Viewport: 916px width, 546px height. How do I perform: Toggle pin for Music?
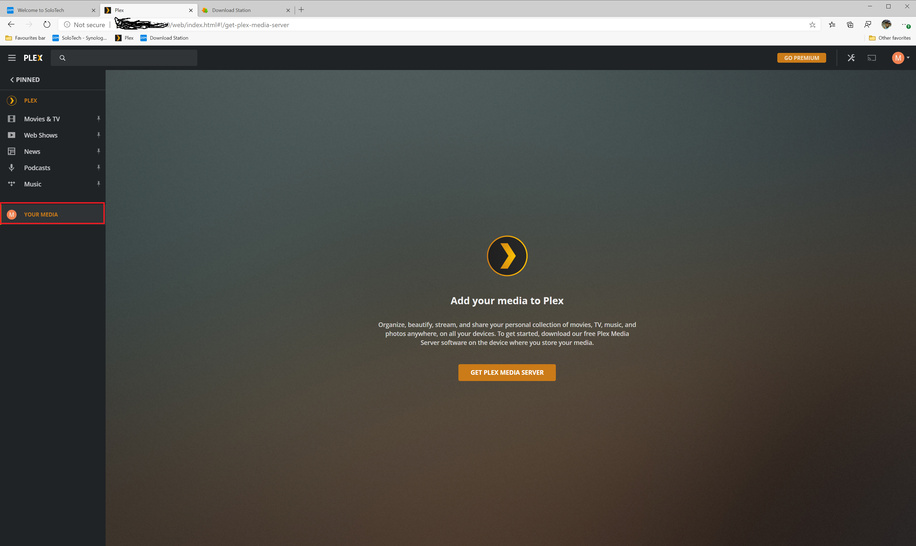coord(98,184)
